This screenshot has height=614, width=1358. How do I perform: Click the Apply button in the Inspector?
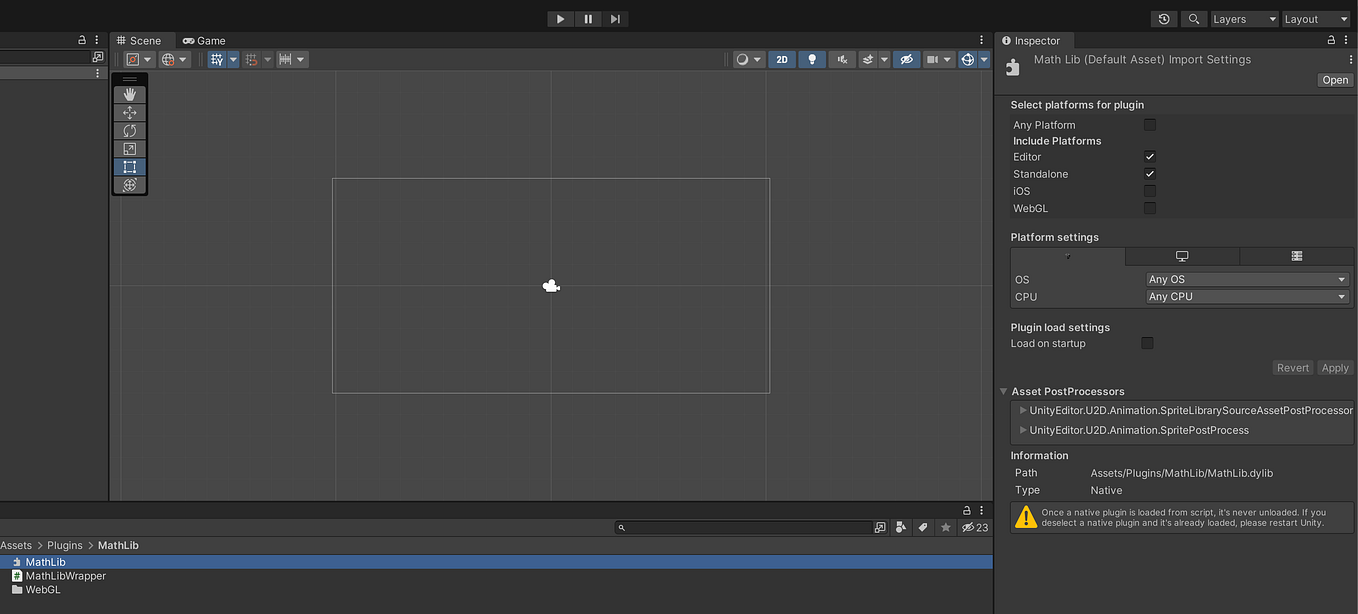(x=1335, y=367)
